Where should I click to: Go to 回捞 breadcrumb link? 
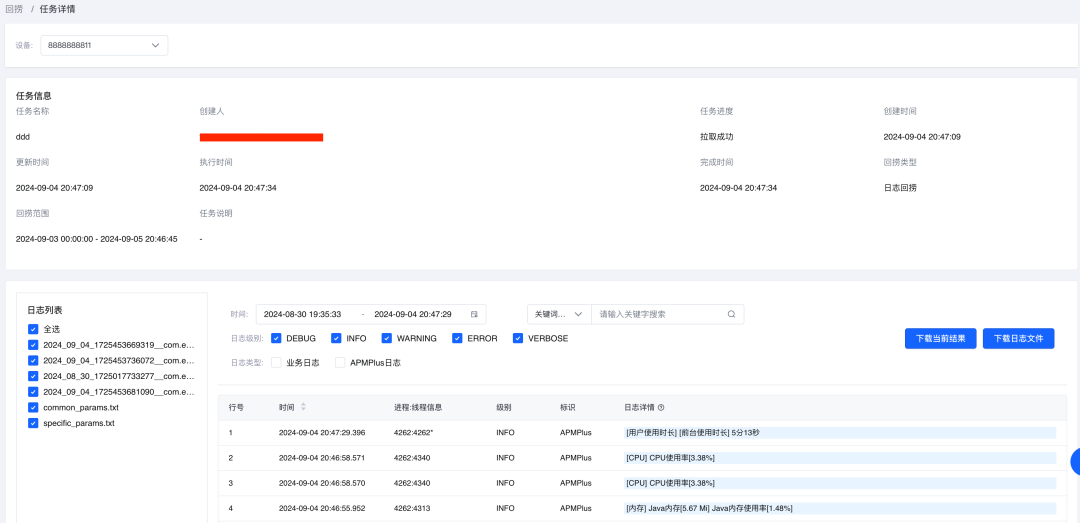pos(14,9)
